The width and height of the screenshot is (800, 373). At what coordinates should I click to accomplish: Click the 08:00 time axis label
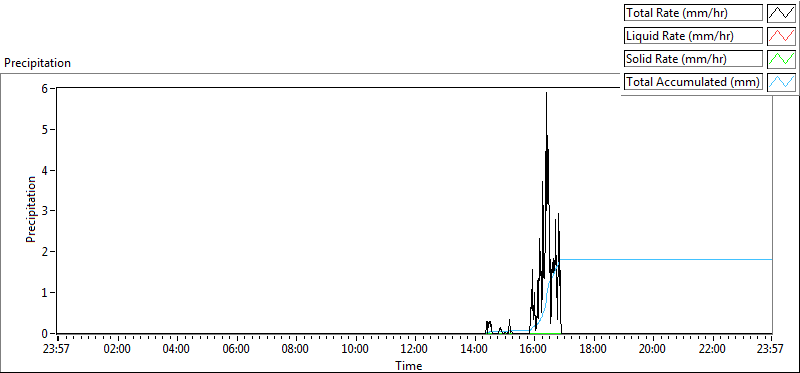point(296,350)
